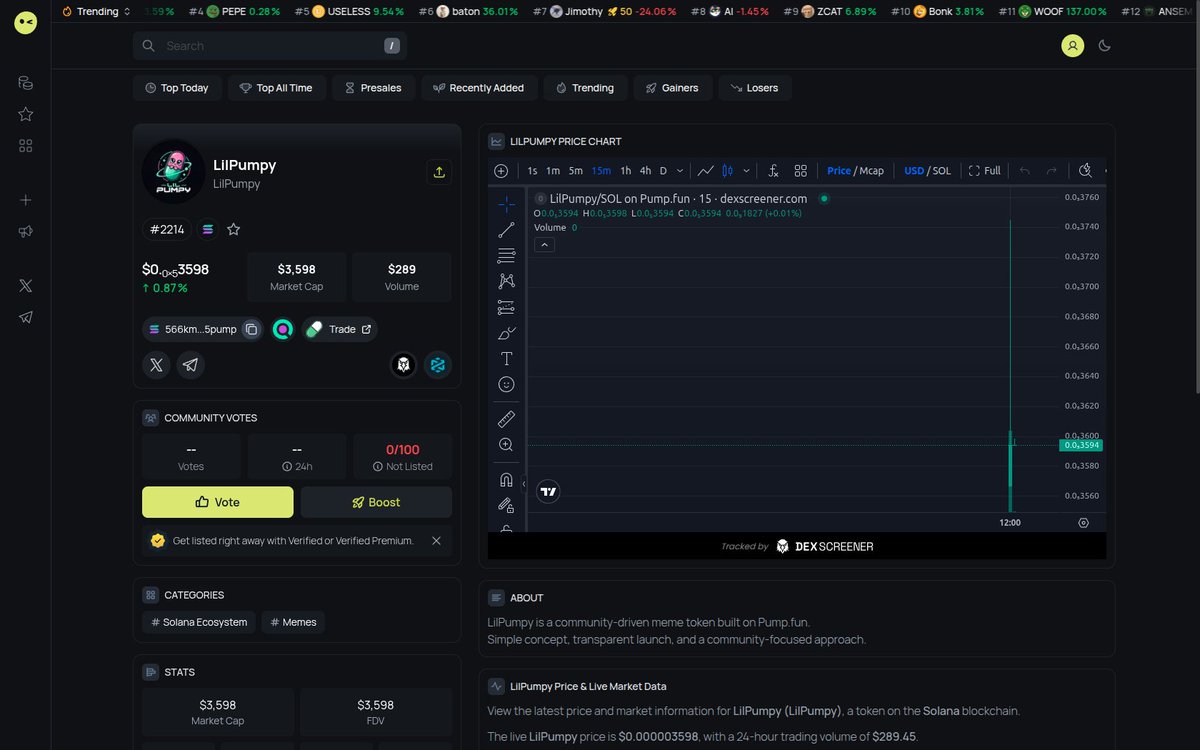Screen dimensions: 1200x750
Task: Open the coins icon in left sidebar
Action: coord(26,83)
